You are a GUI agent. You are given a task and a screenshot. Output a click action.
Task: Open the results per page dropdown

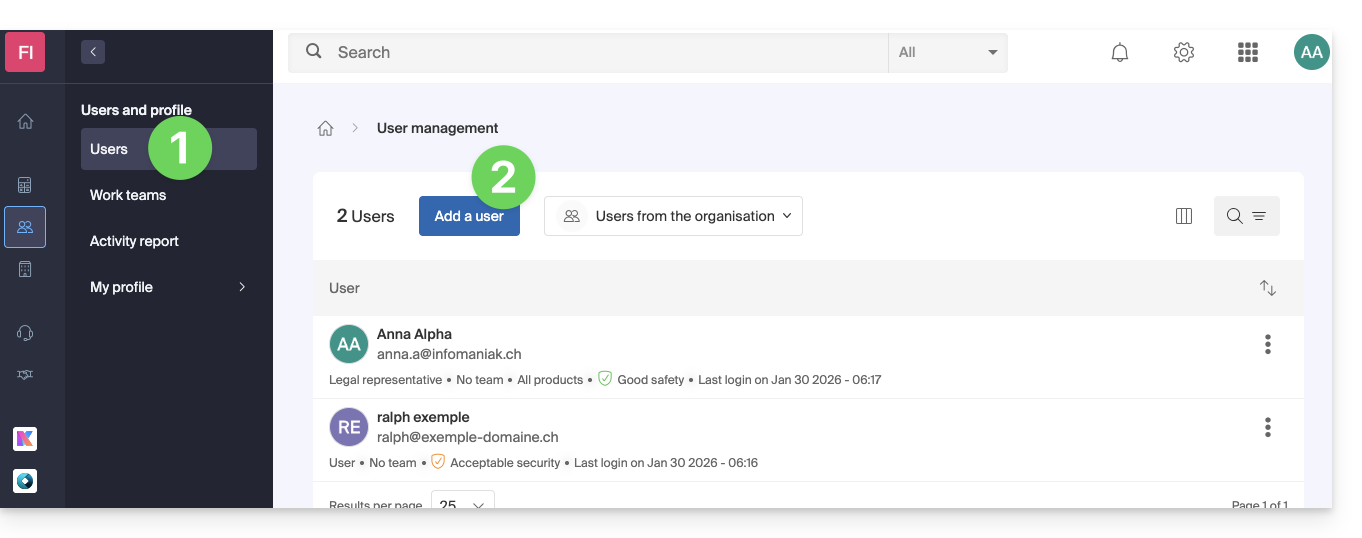(462, 503)
